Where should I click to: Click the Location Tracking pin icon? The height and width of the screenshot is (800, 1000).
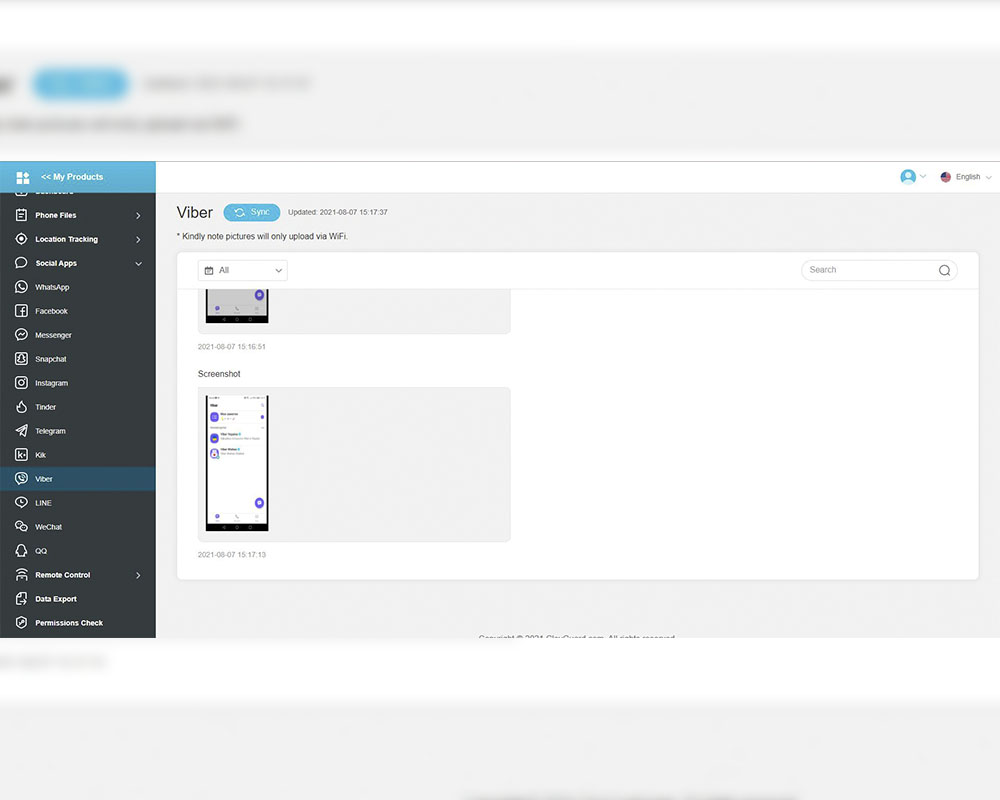point(21,239)
